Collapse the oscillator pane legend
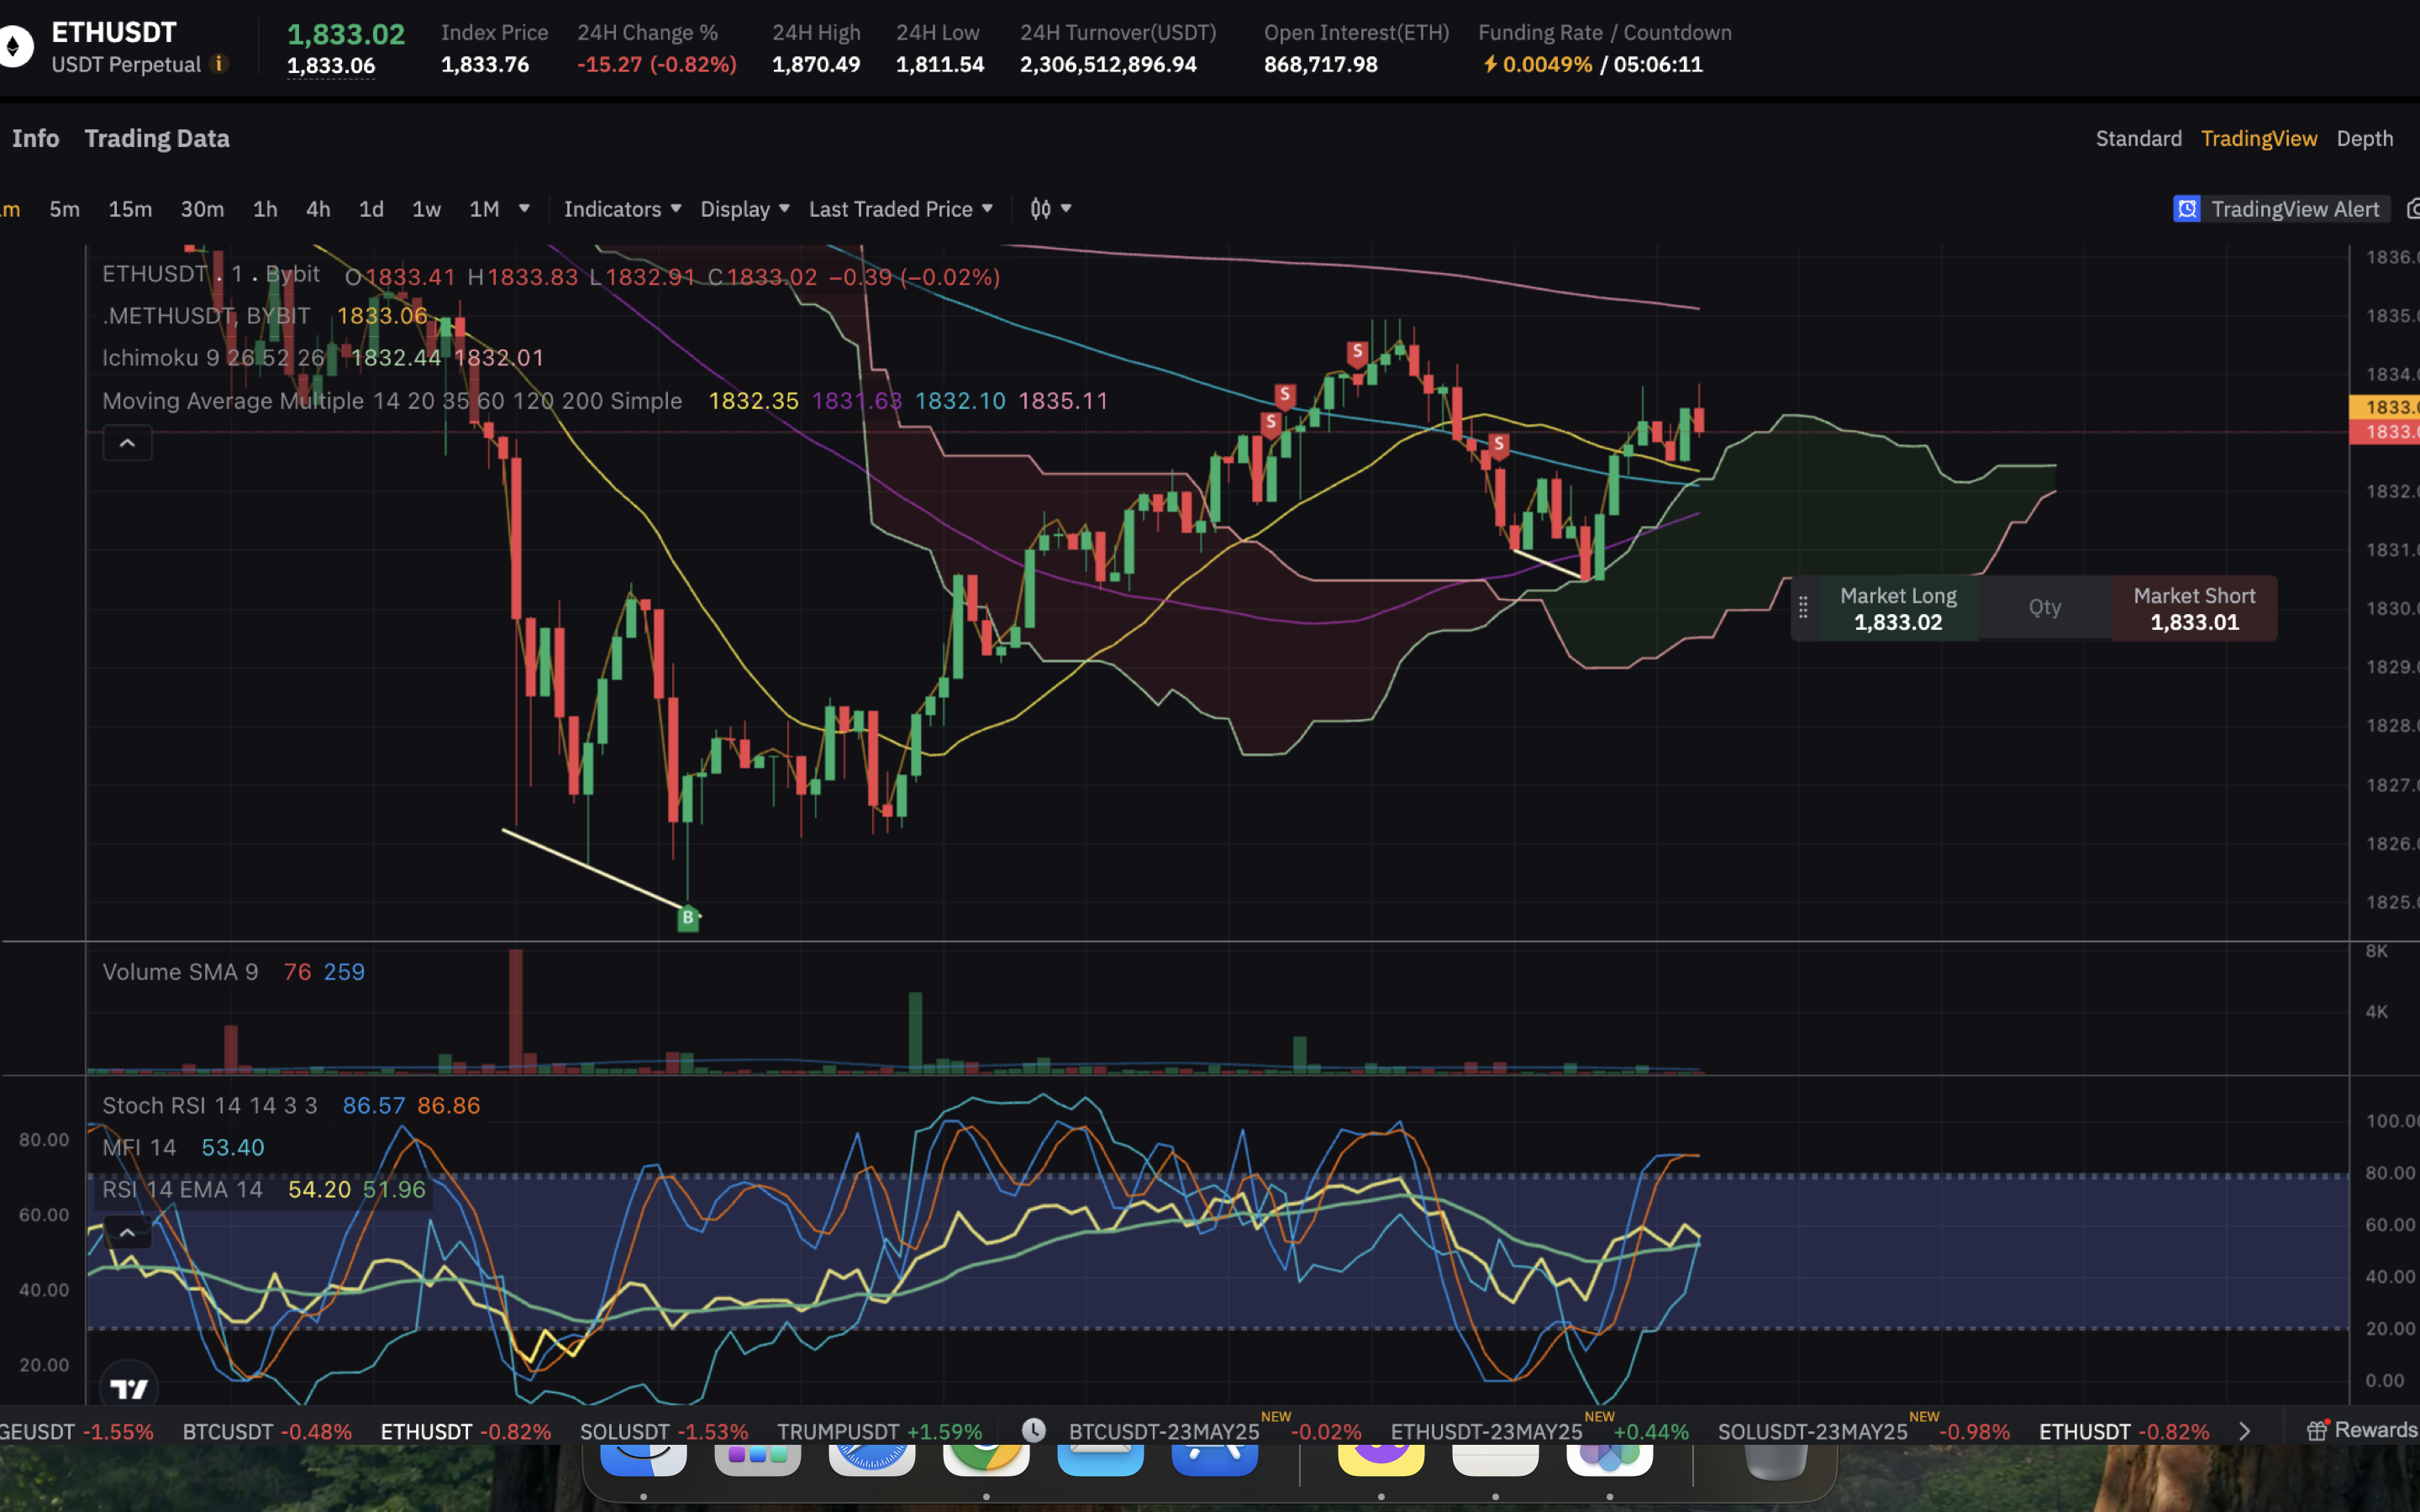The width and height of the screenshot is (2420, 1512). coord(128,1232)
